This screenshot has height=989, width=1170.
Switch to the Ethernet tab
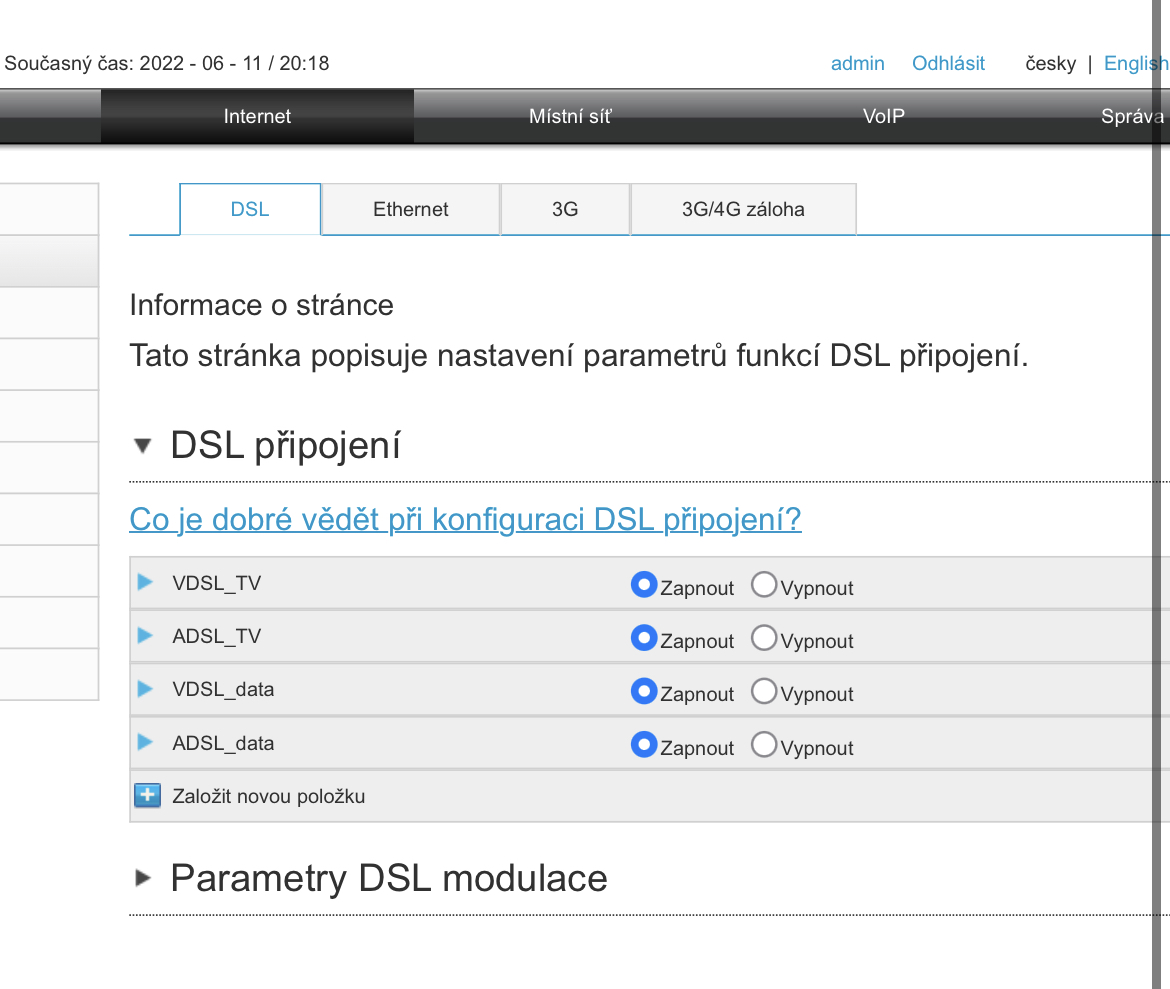(410, 209)
